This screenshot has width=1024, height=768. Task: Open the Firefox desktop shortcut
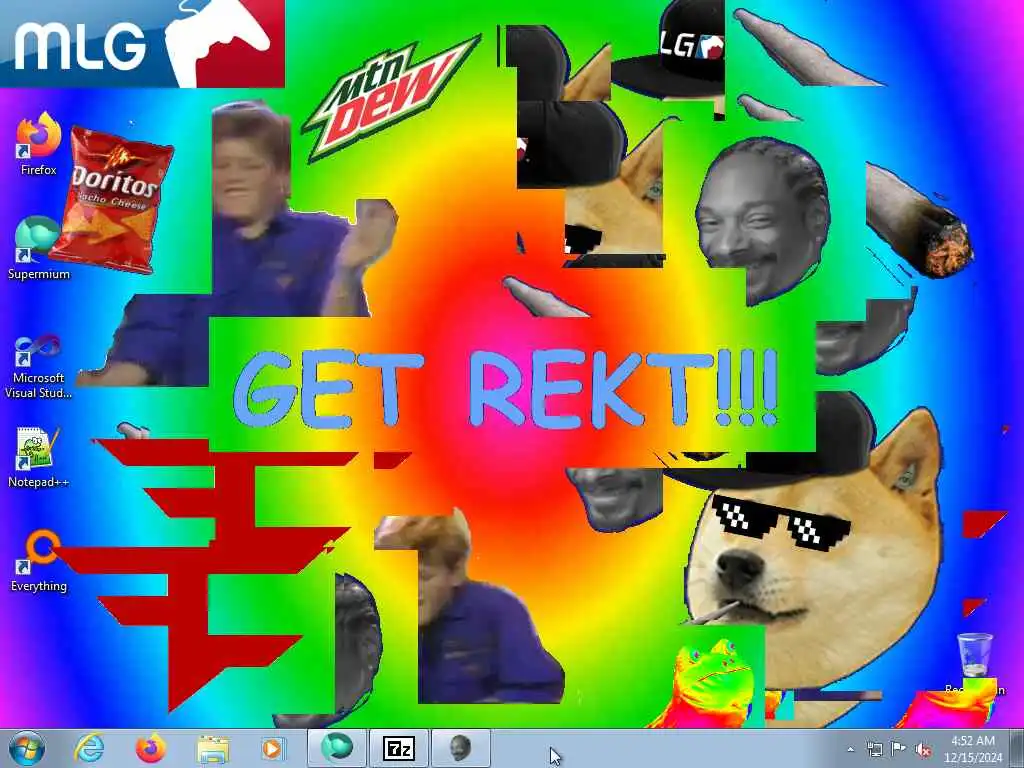click(x=38, y=144)
